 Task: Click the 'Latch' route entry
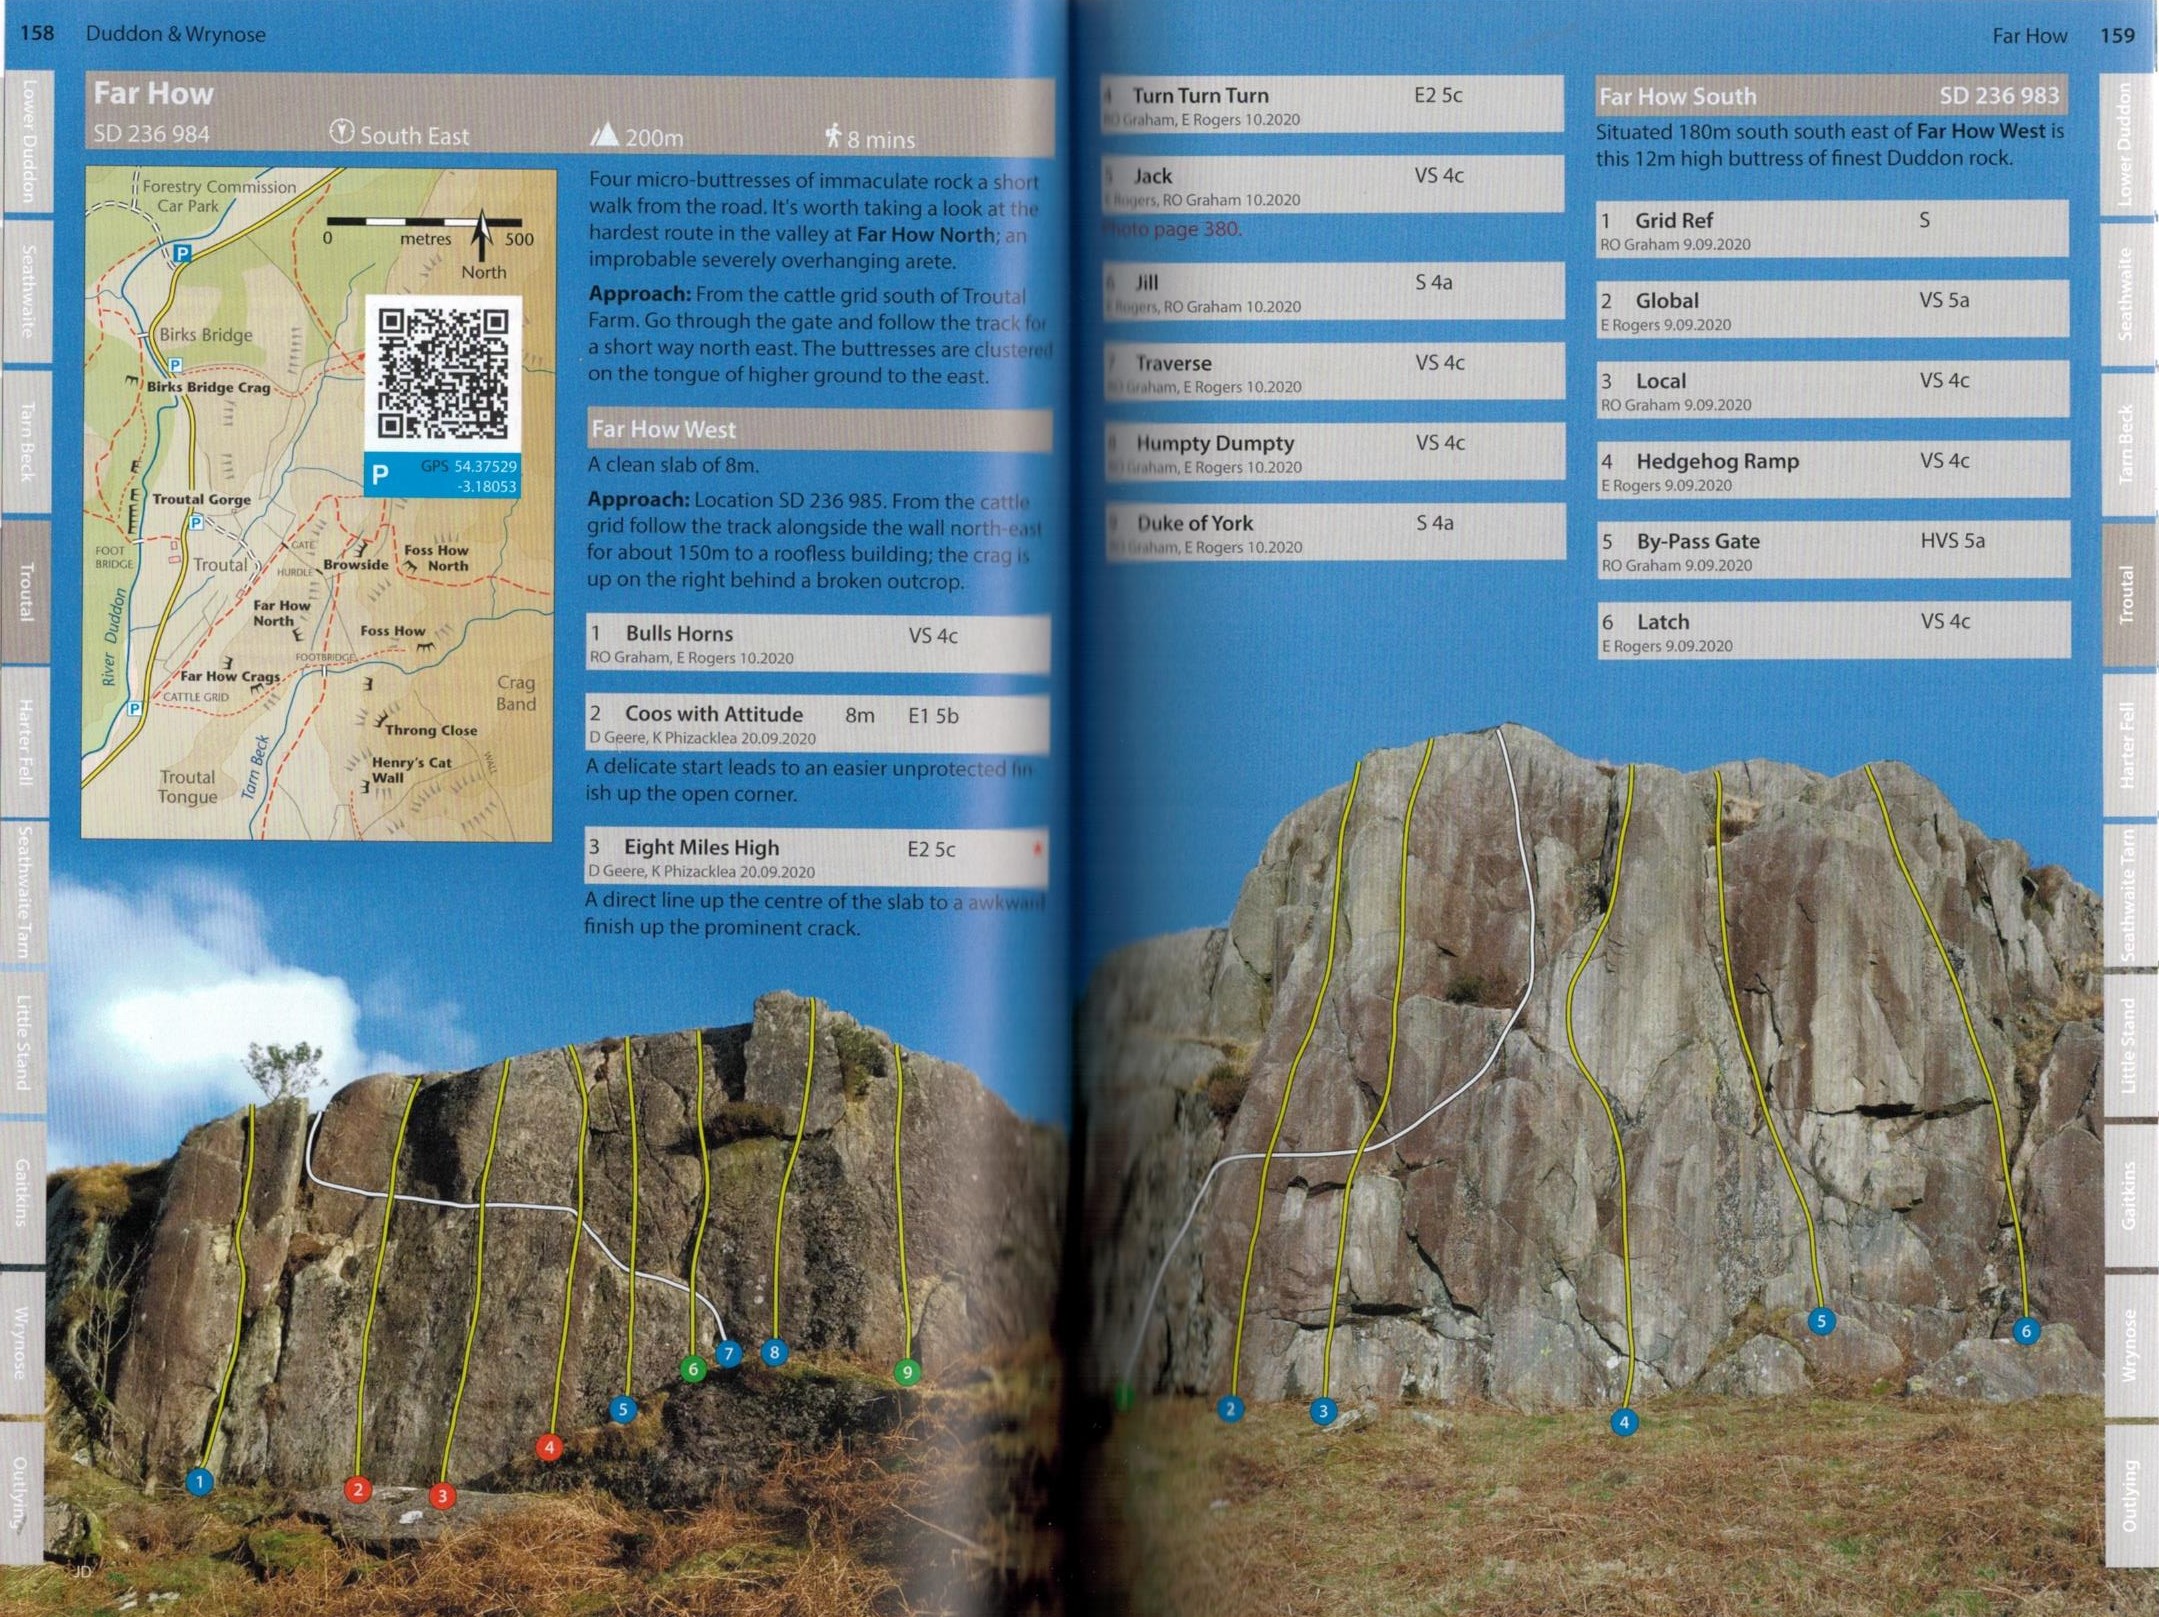point(1832,631)
